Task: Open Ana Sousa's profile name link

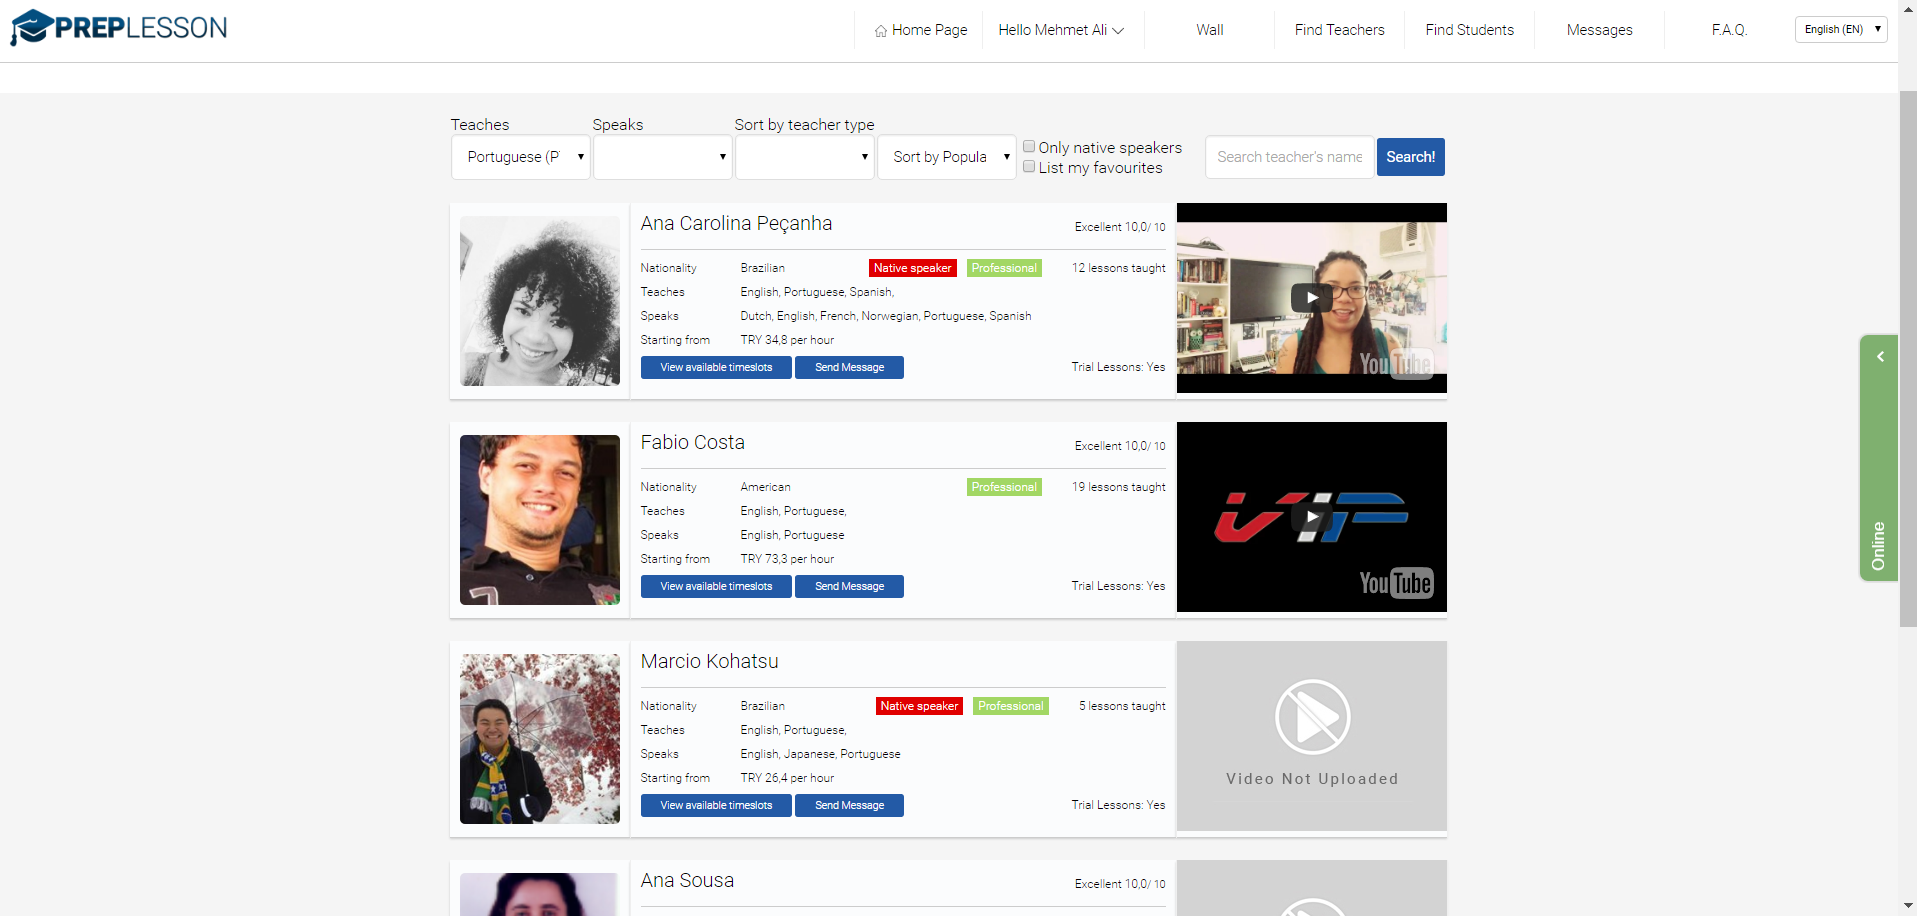Action: (688, 881)
